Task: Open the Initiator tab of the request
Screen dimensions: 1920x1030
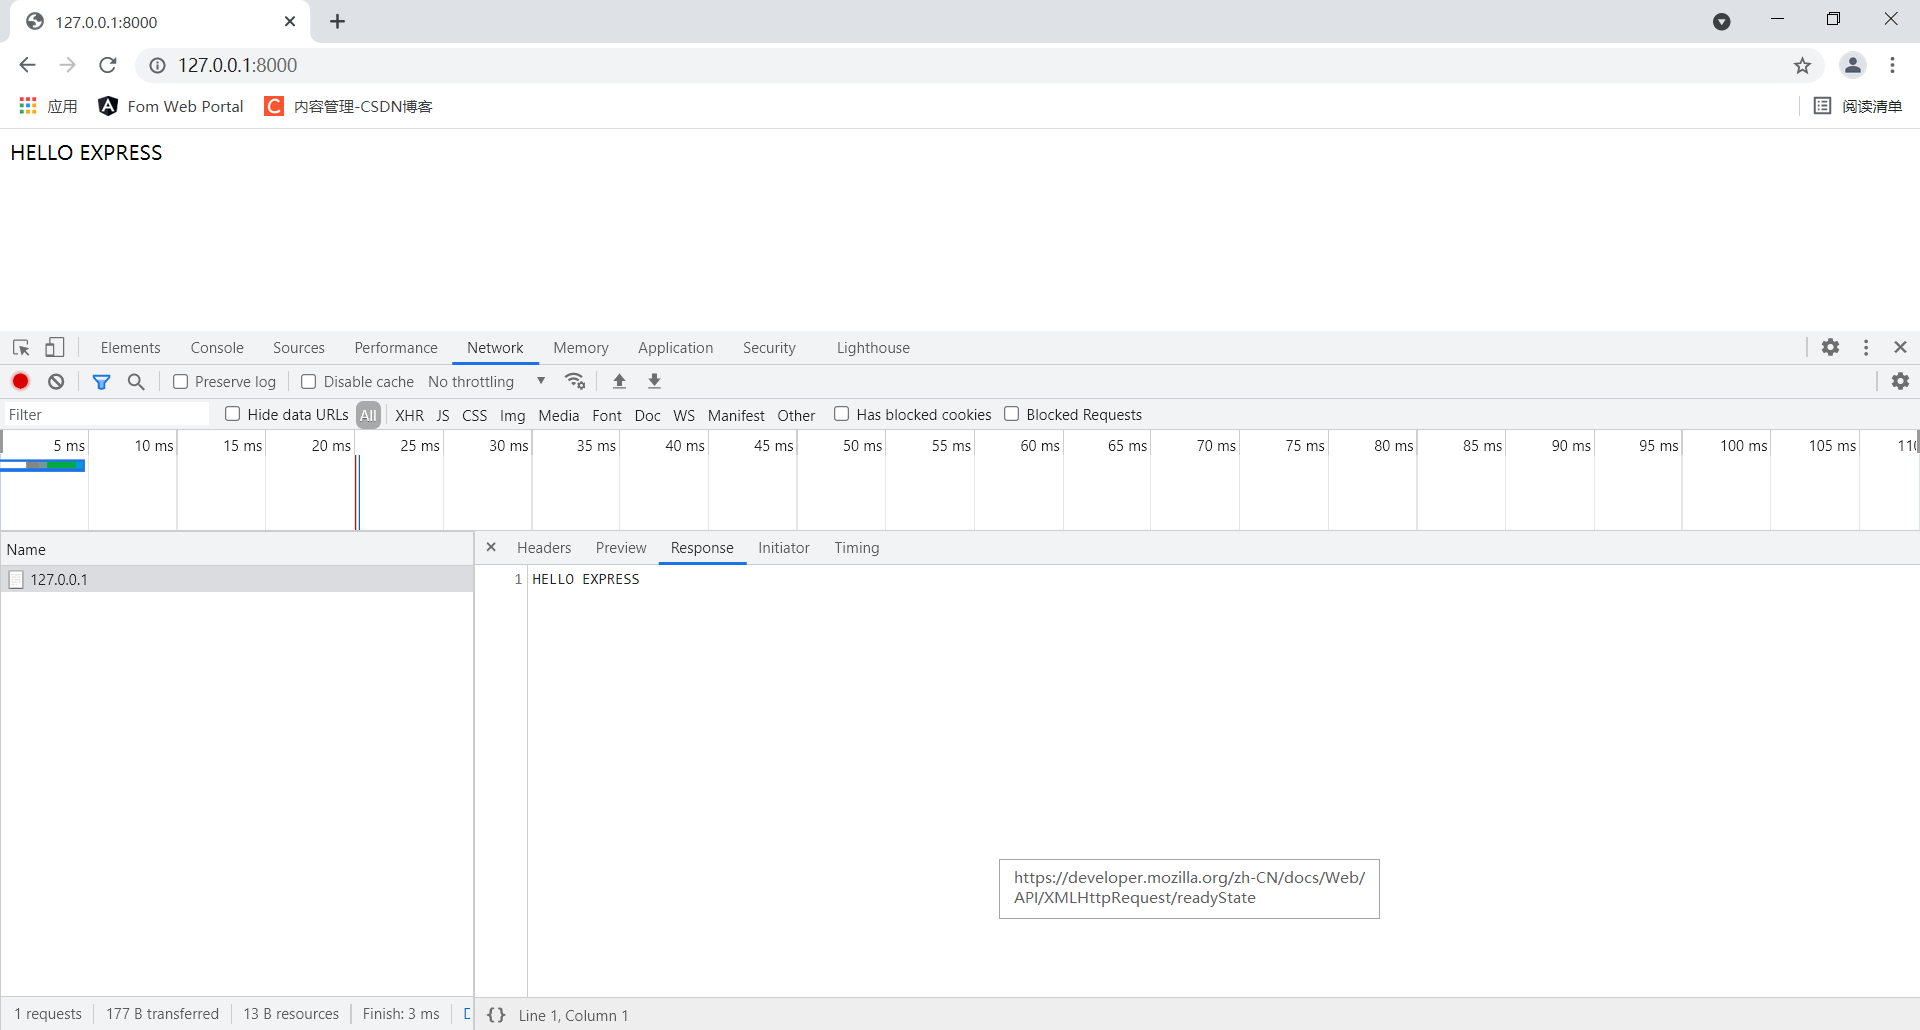Action: pyautogui.click(x=784, y=548)
